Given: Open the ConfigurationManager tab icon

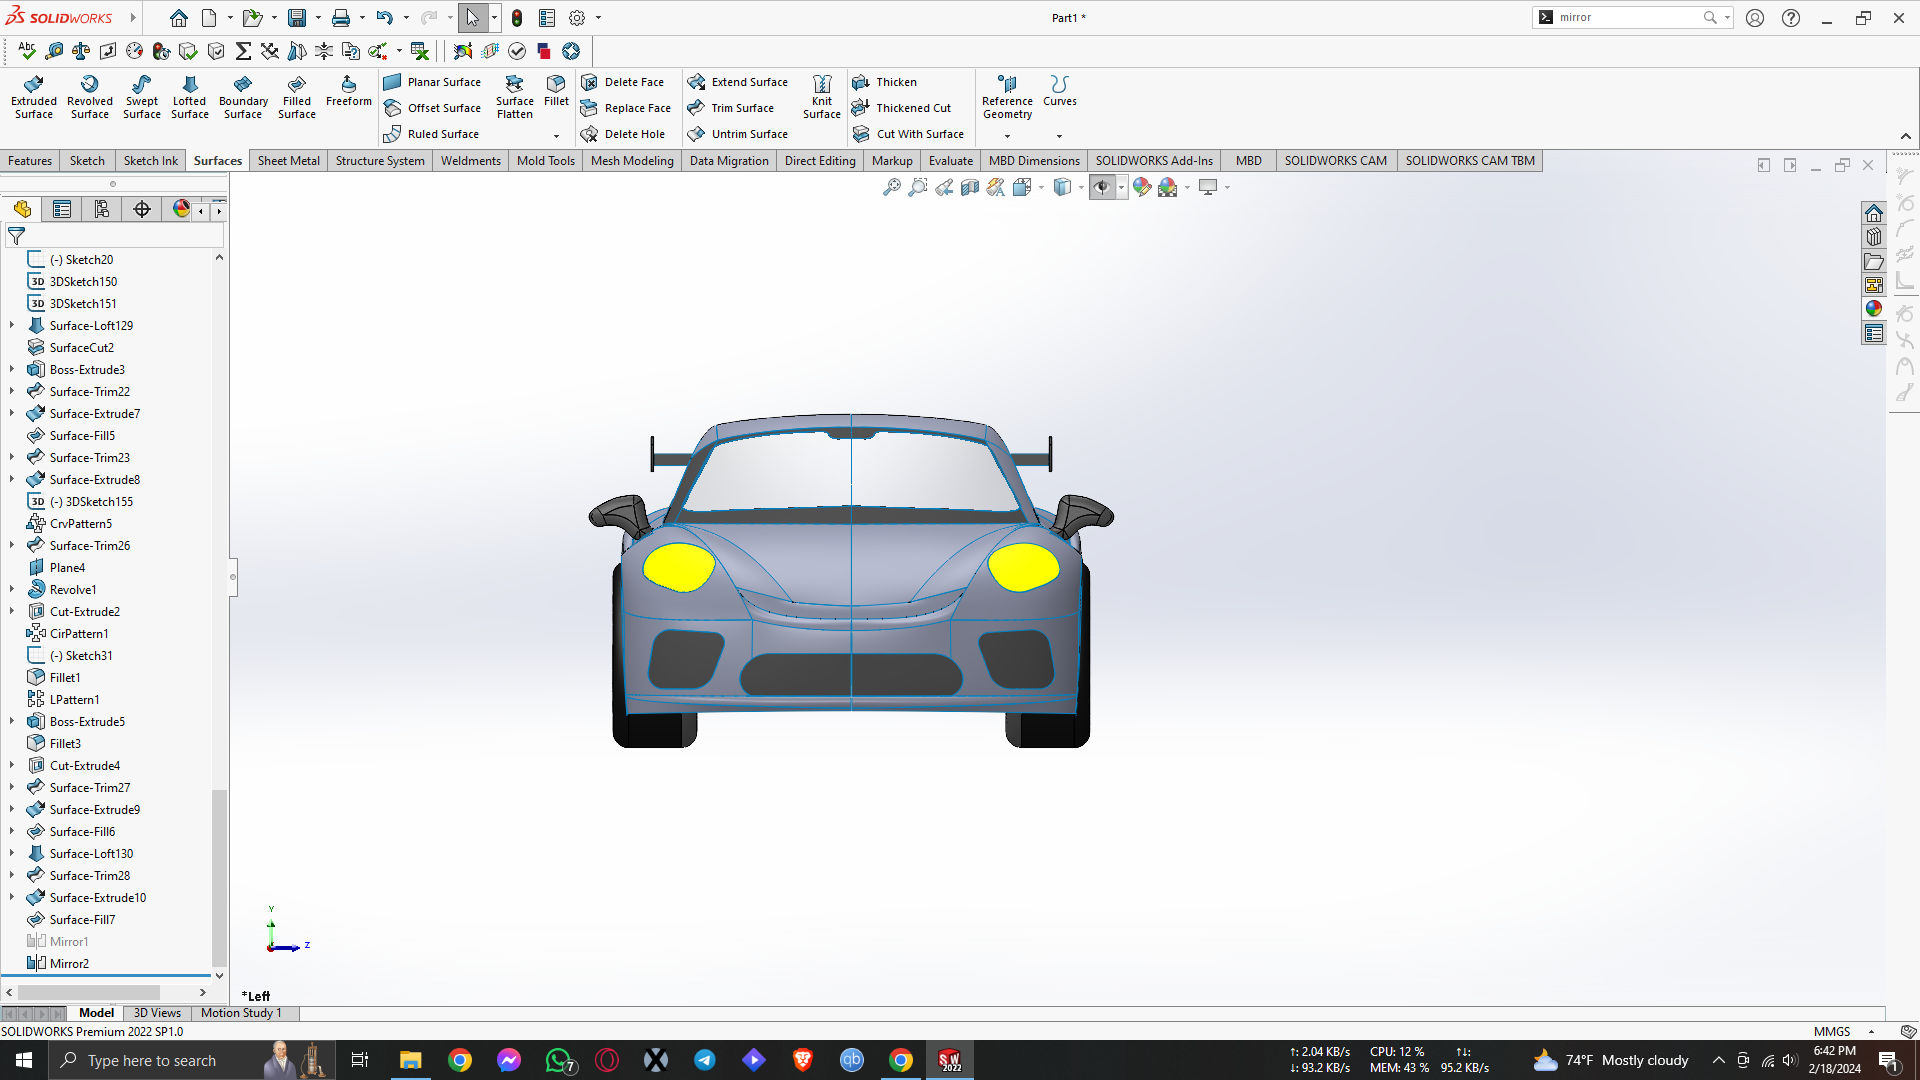Looking at the screenshot, I should click(101, 209).
